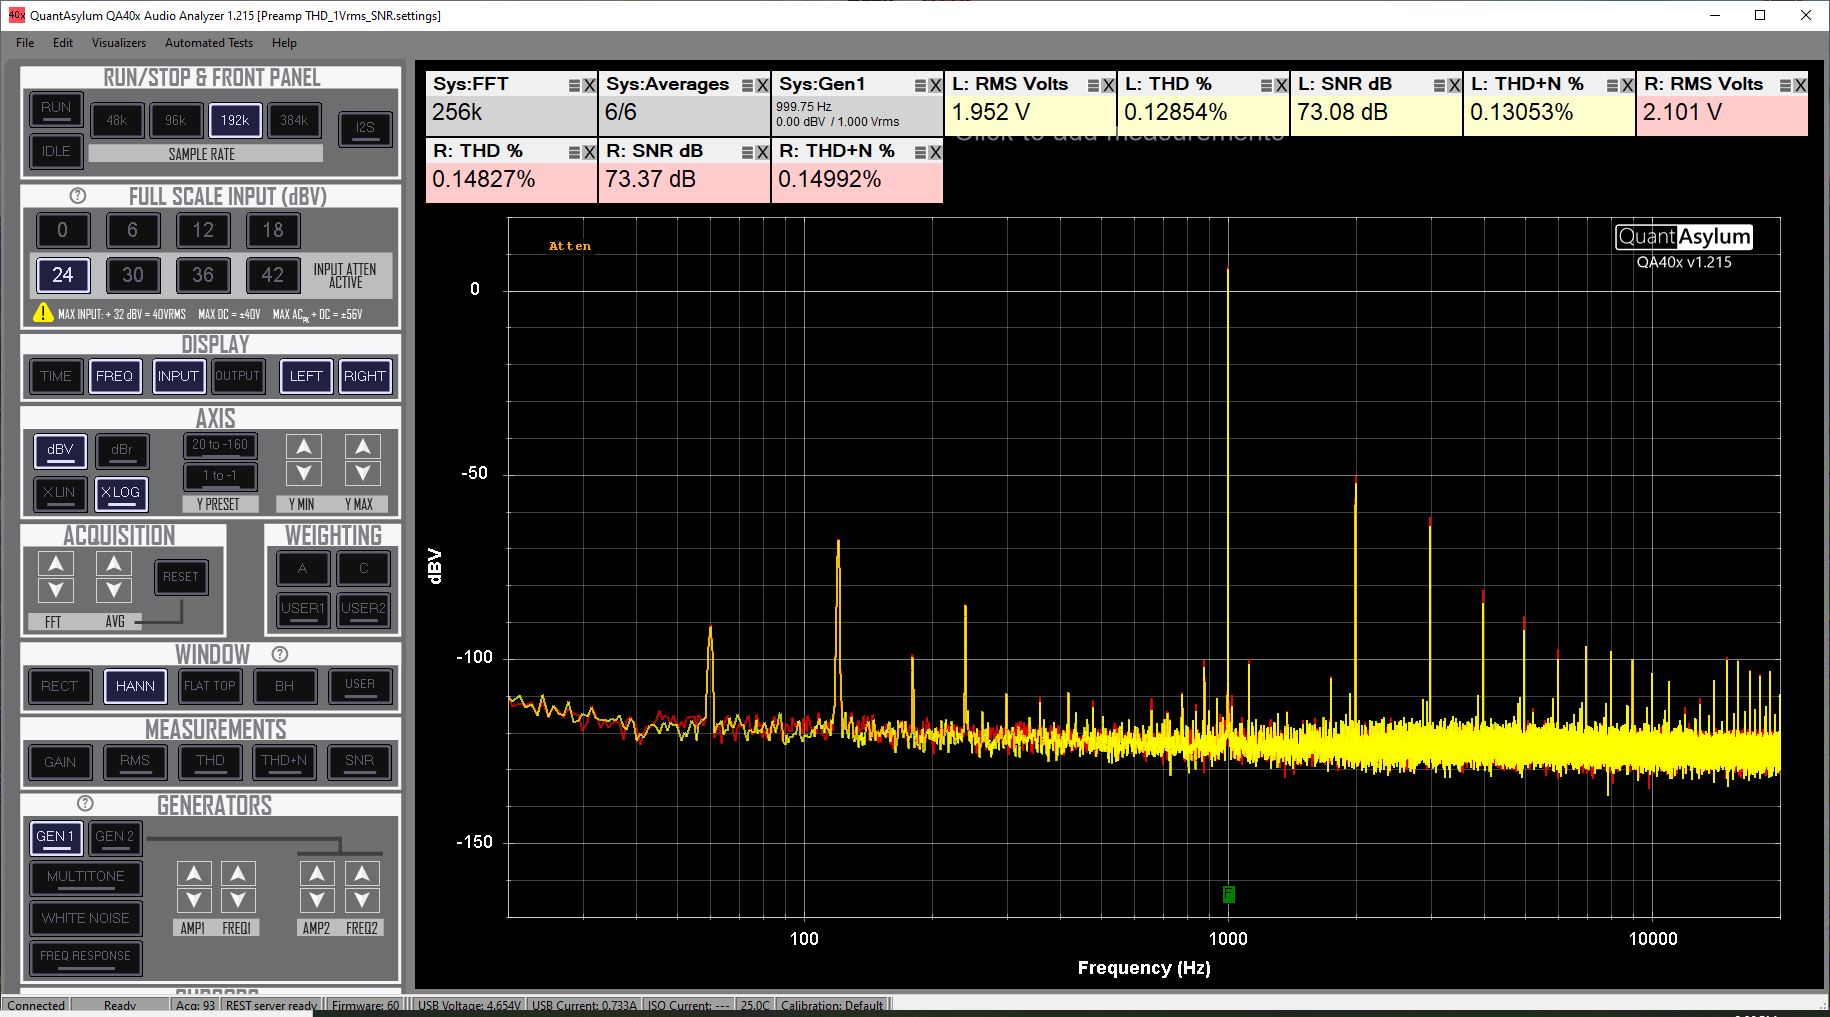Select the 20 to -160 Y preset
Image resolution: width=1830 pixels, height=1017 pixels.
coord(220,445)
